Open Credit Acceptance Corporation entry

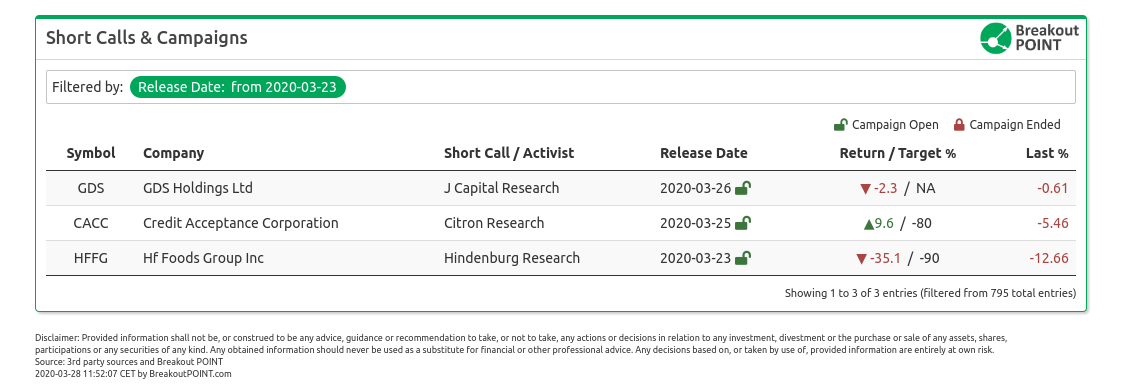click(241, 223)
